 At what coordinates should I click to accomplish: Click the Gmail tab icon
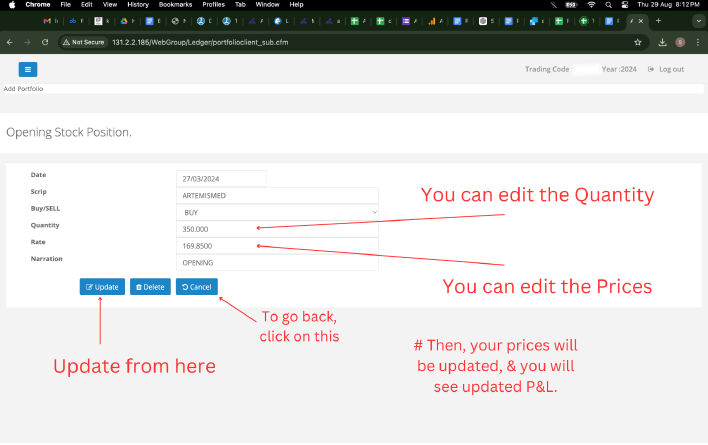46,20
